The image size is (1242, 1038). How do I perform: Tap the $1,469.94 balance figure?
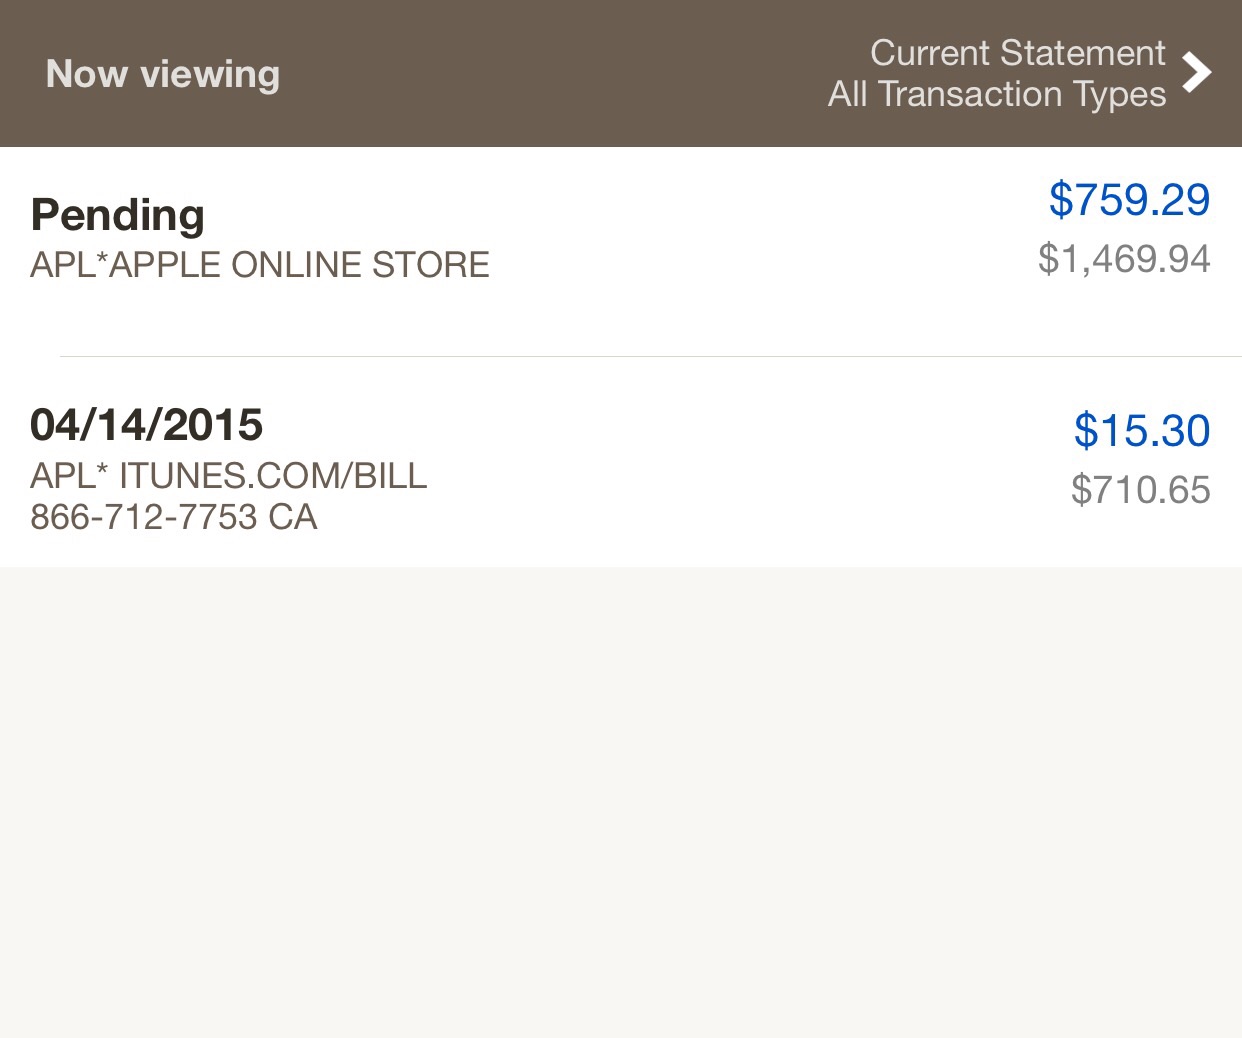point(1124,259)
